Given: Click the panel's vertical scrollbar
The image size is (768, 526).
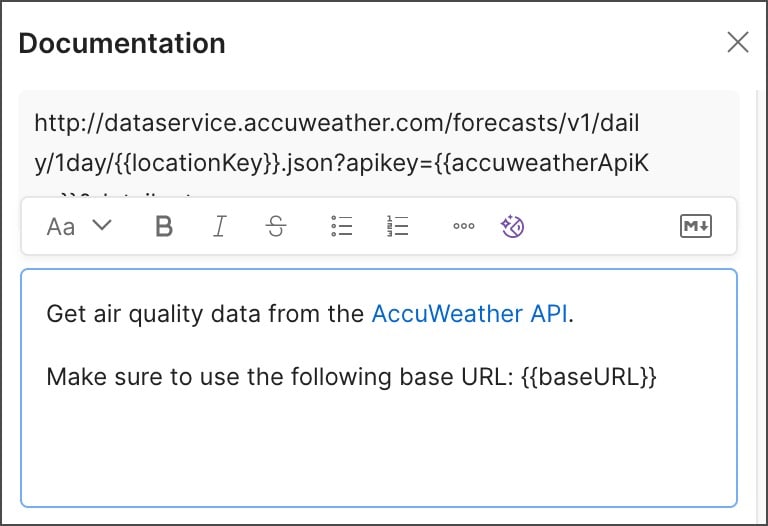Looking at the screenshot, I should pyautogui.click(x=759, y=300).
